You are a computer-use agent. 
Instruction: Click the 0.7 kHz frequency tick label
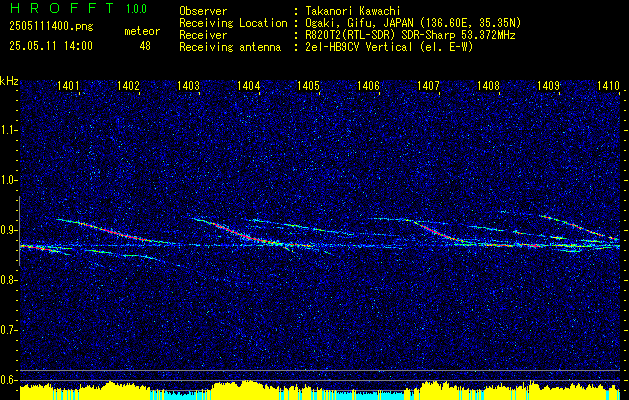(x=7, y=330)
